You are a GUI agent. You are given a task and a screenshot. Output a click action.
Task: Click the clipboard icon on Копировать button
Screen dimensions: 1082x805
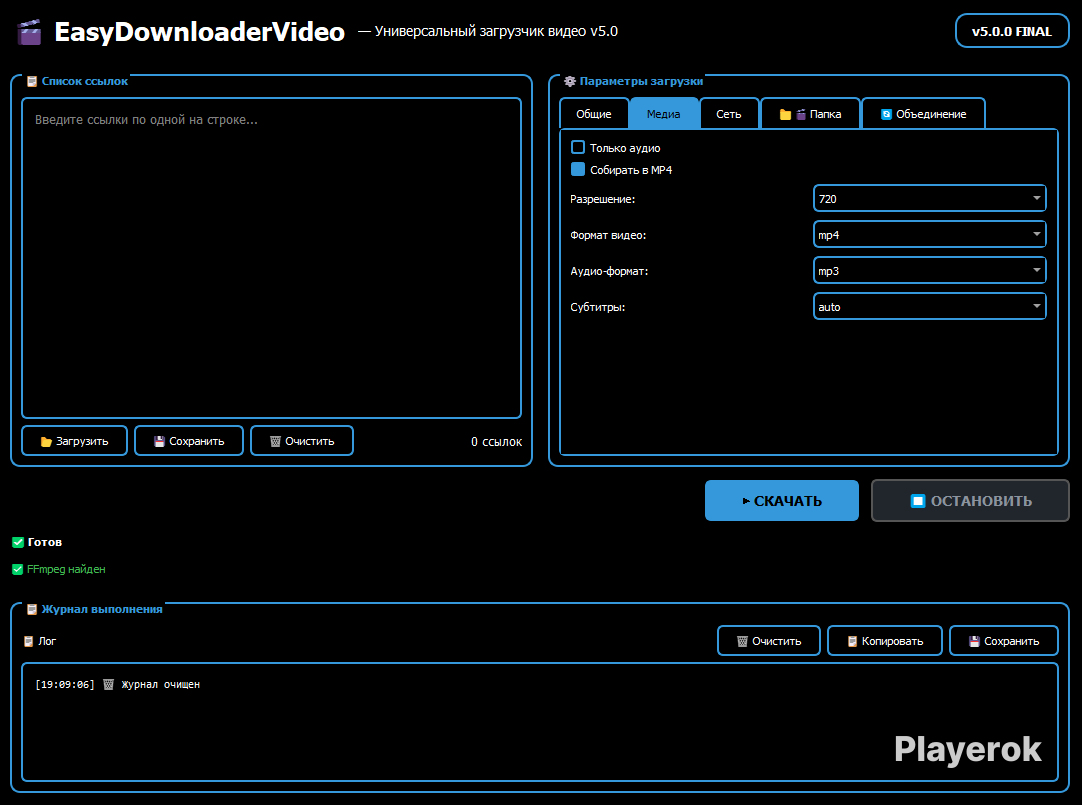coord(852,642)
